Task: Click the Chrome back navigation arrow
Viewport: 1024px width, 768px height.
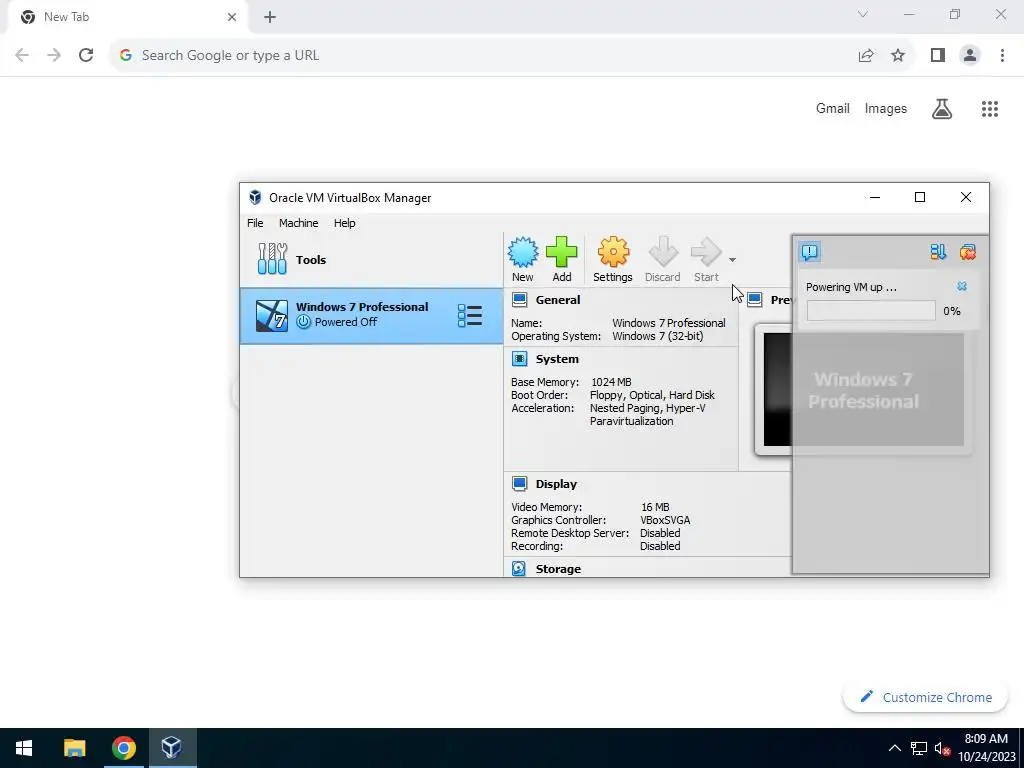Action: click(x=22, y=56)
